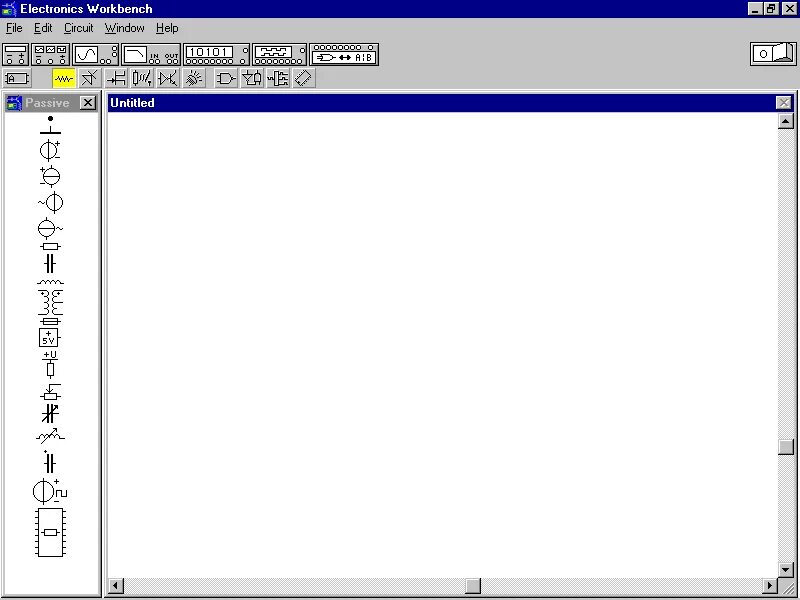
Task: Pick the AC voltage source component
Action: [x=51, y=203]
